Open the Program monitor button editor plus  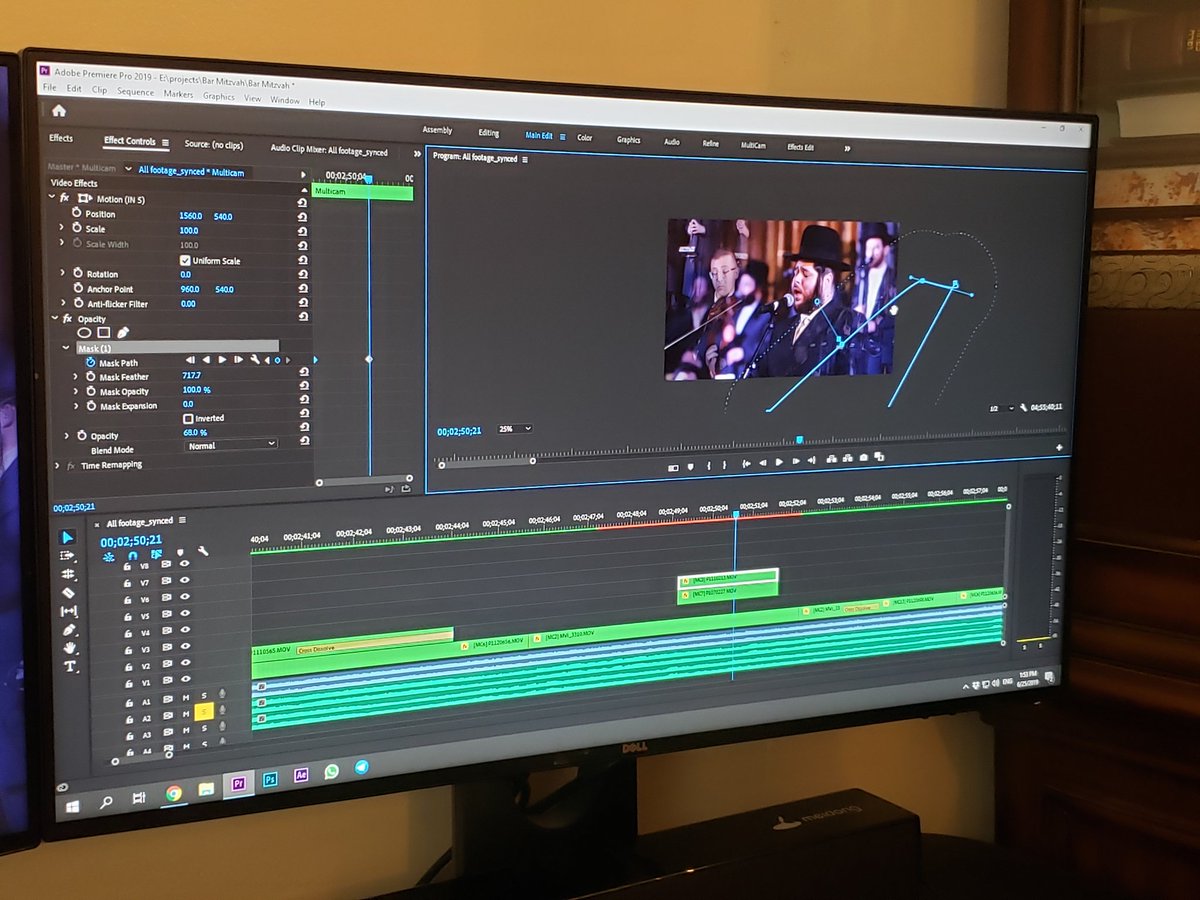pyautogui.click(x=1059, y=447)
